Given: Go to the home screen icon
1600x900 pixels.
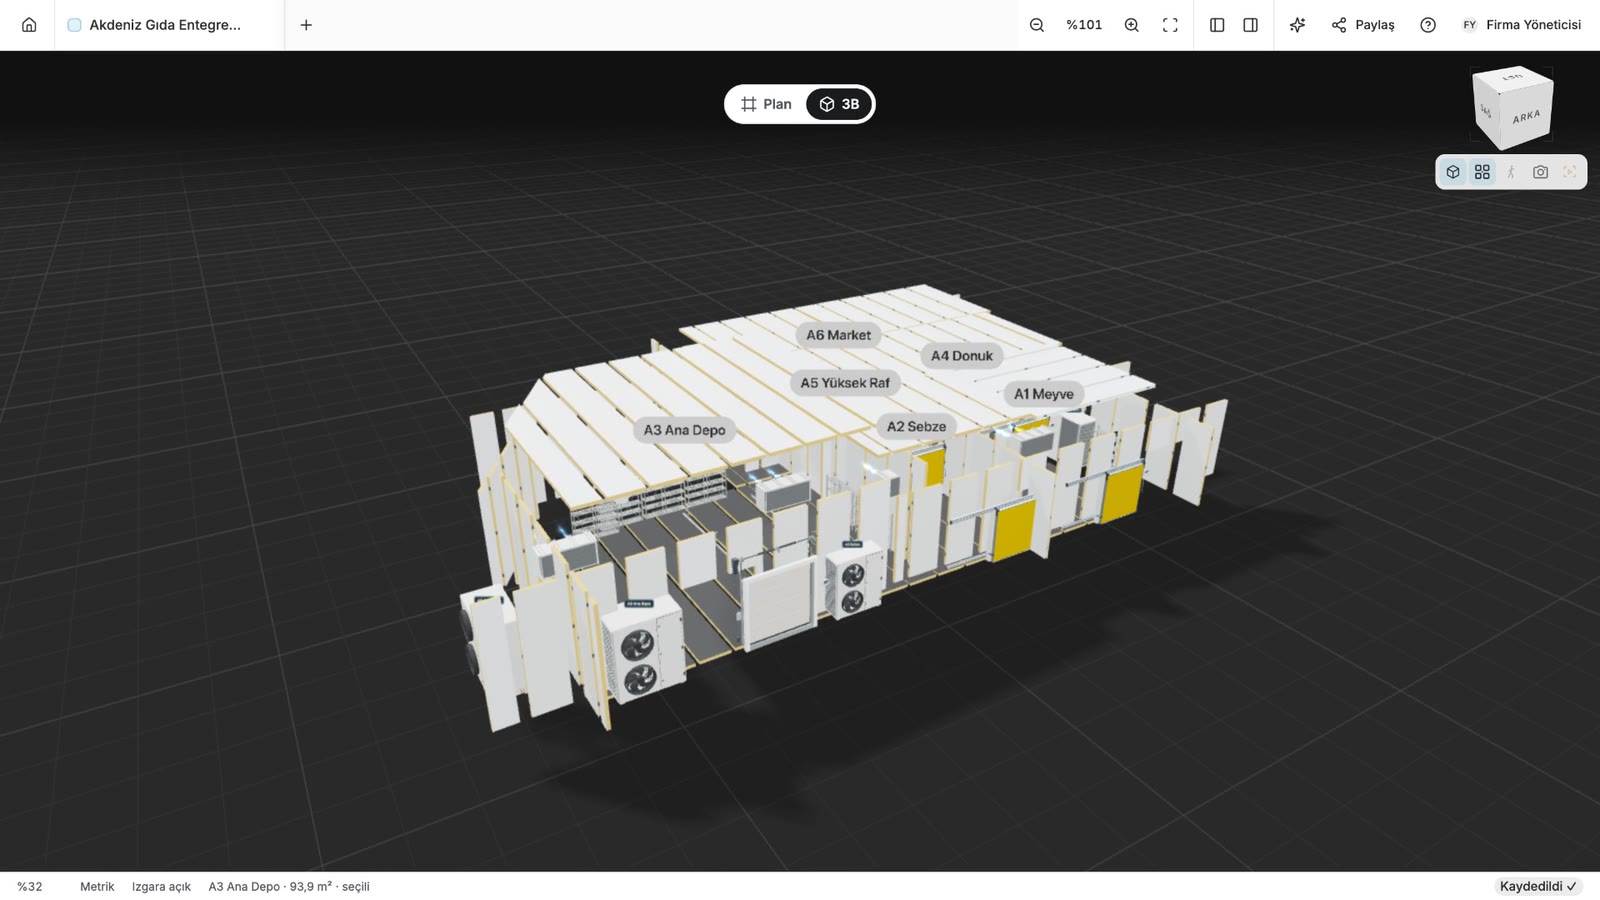Looking at the screenshot, I should pos(29,25).
